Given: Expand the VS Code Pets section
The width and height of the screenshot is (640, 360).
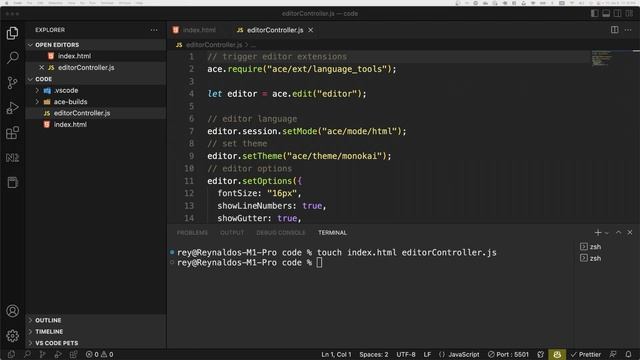Looking at the screenshot, I should tap(96, 343).
